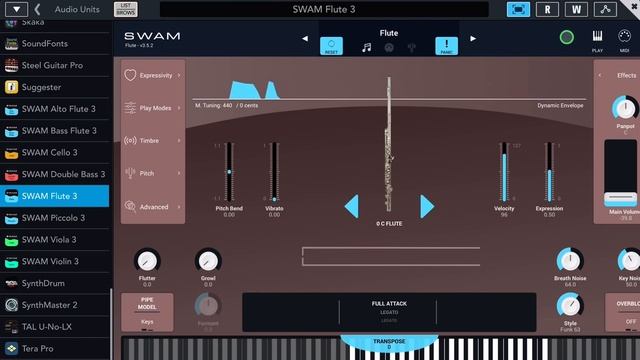The width and height of the screenshot is (640, 360).
Task: Select previous instrument with blue left triangle
Action: 351,206
